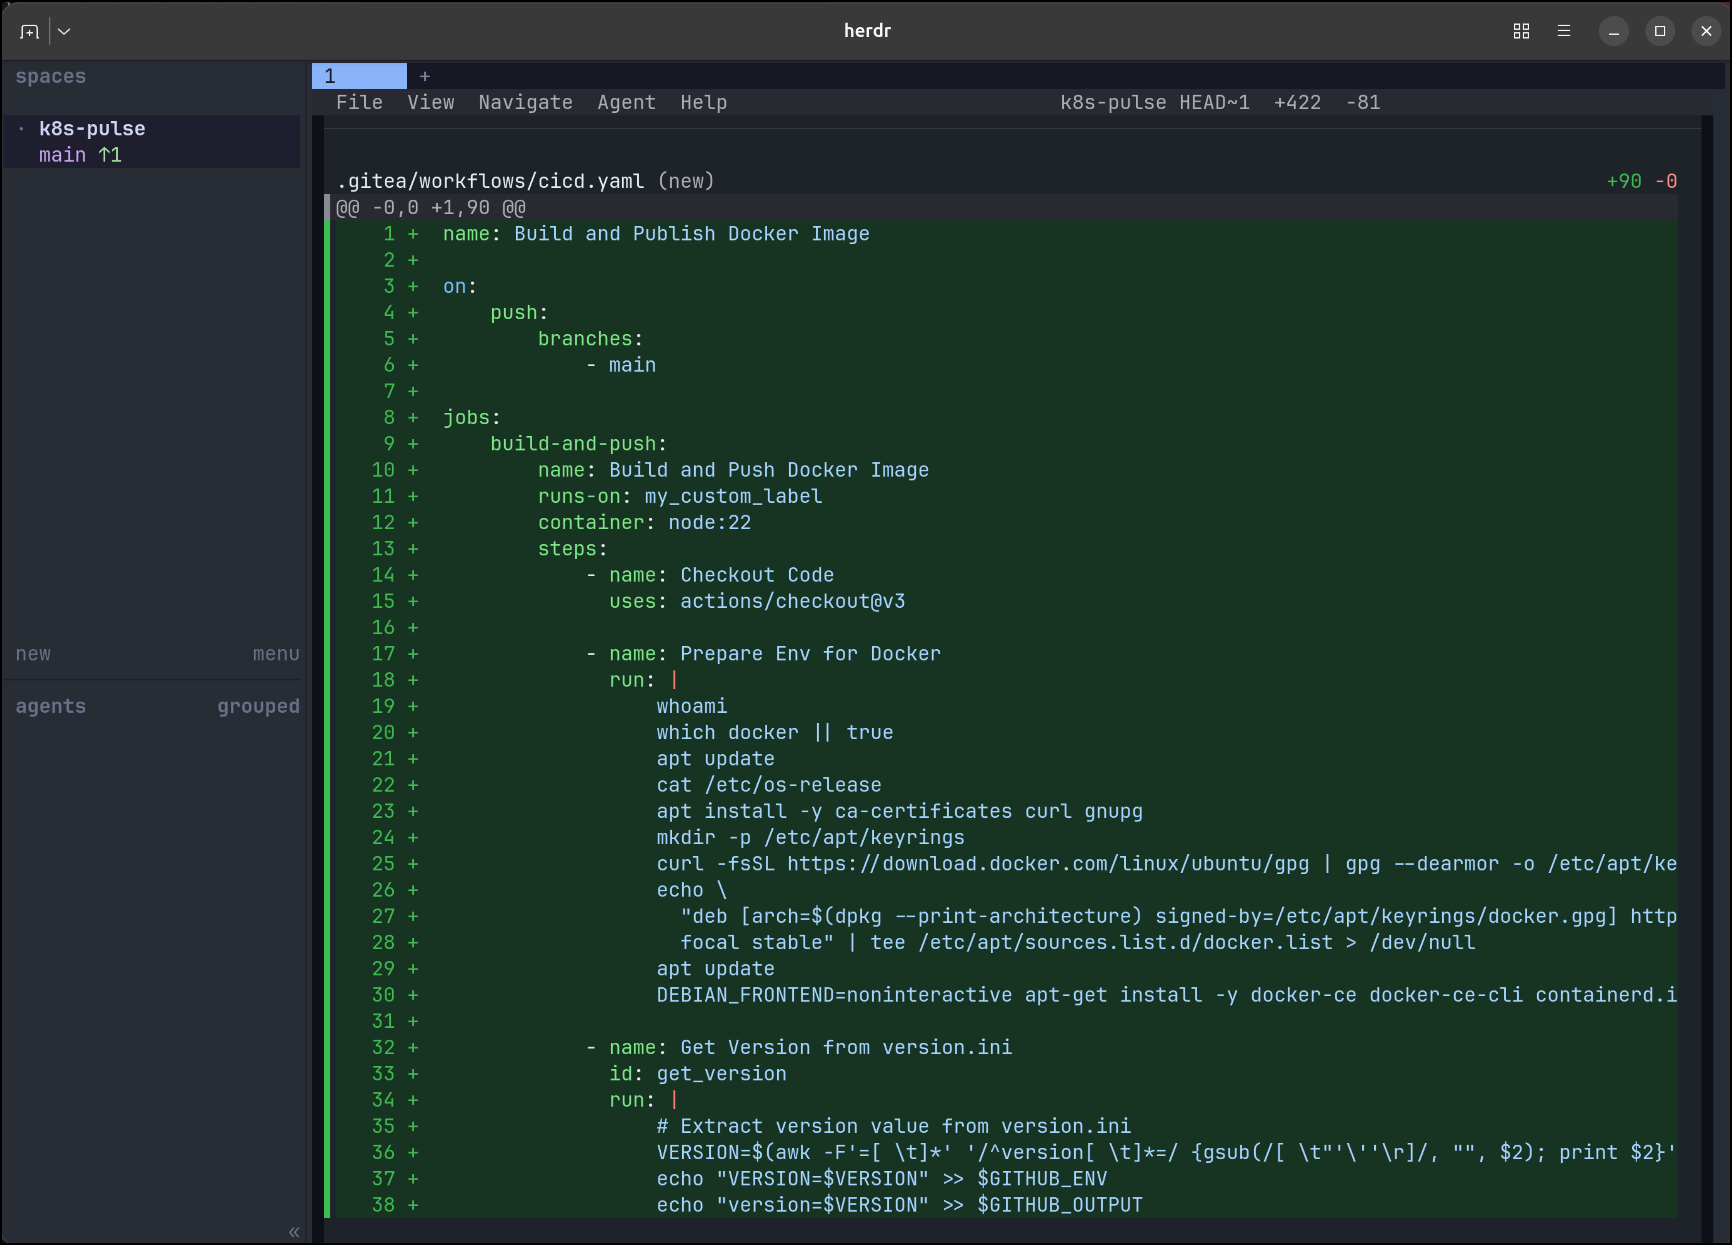Click line 12 container: node:22

click(644, 523)
